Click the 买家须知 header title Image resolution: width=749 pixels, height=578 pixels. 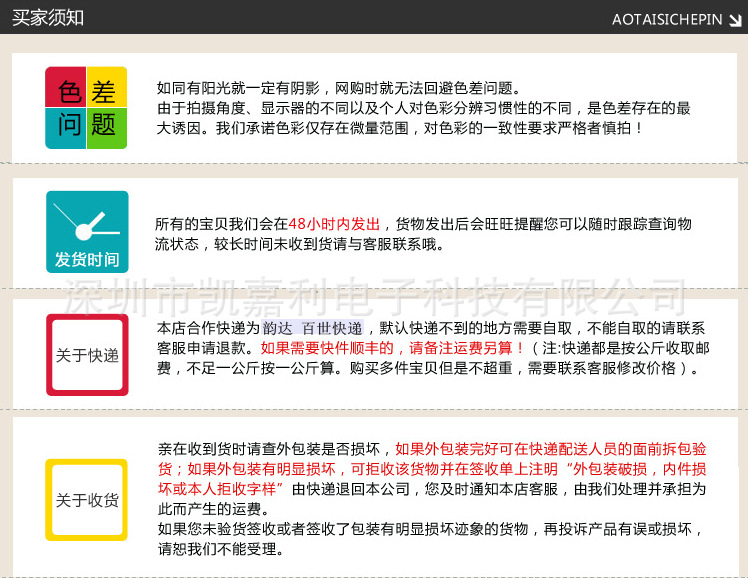(48, 18)
